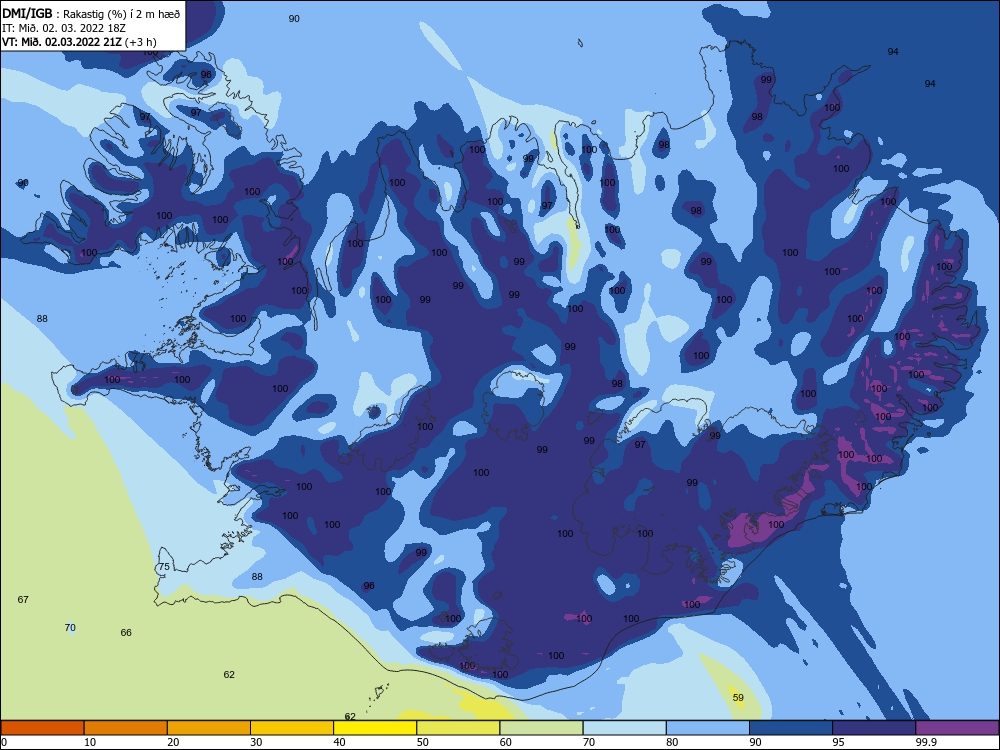
Task: Select the bright yellow 40–50 legend swatch
Action: [x=375, y=728]
